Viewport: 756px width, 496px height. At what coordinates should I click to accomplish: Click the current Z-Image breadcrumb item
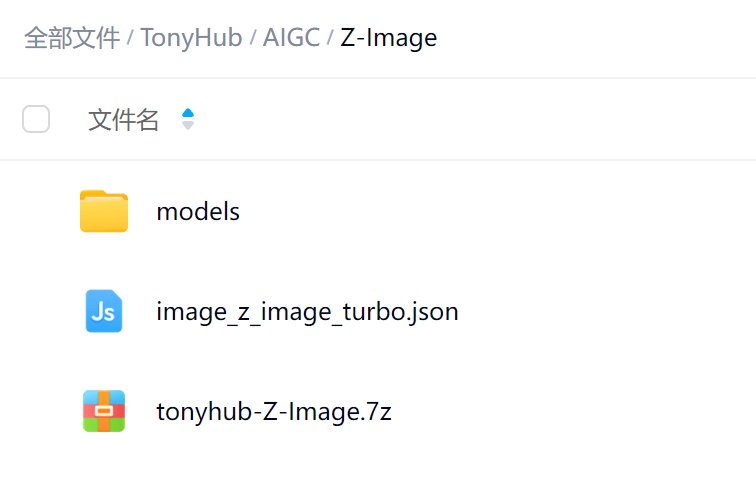(388, 38)
